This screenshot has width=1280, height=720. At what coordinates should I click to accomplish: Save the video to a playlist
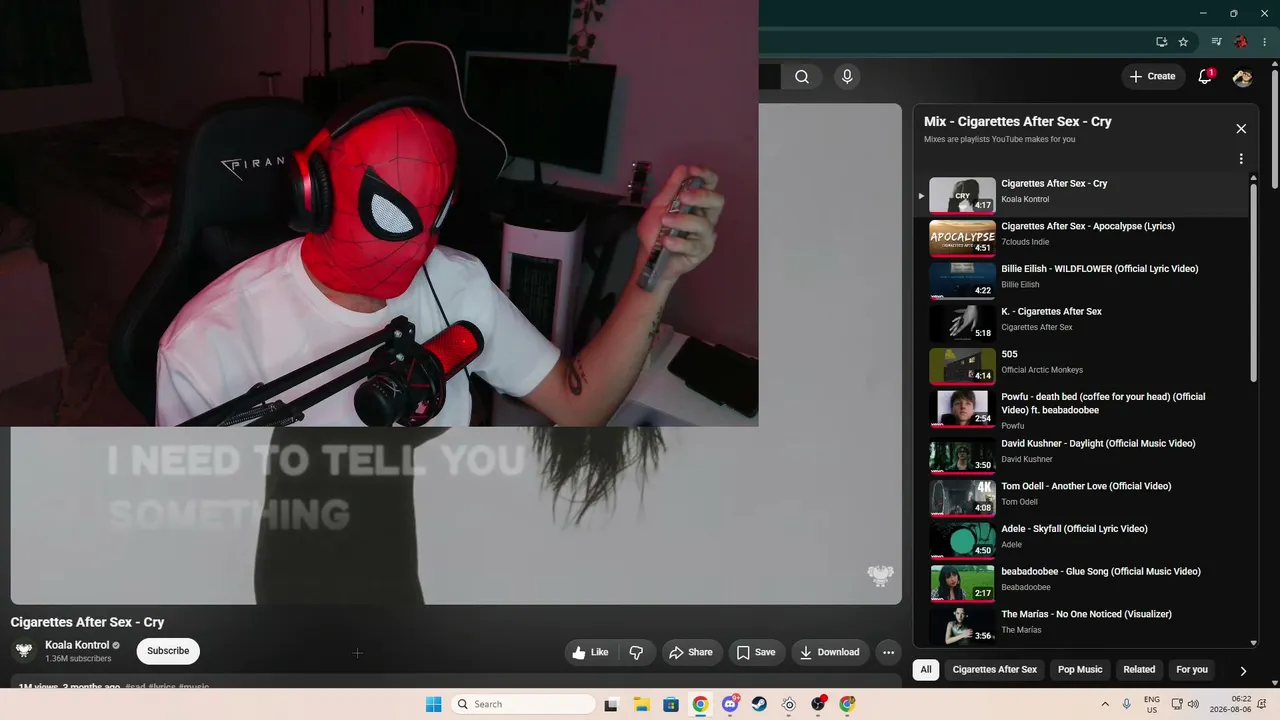[x=756, y=652]
